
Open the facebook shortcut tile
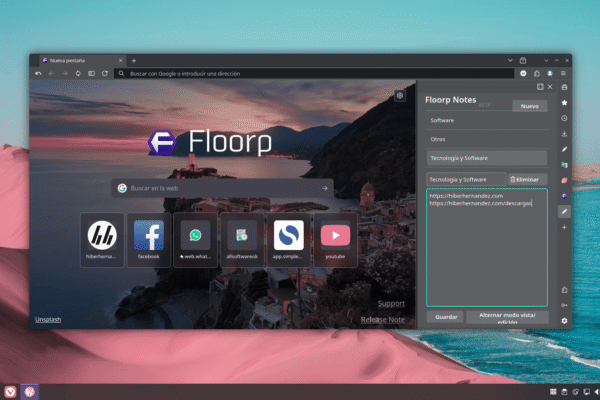(149, 239)
